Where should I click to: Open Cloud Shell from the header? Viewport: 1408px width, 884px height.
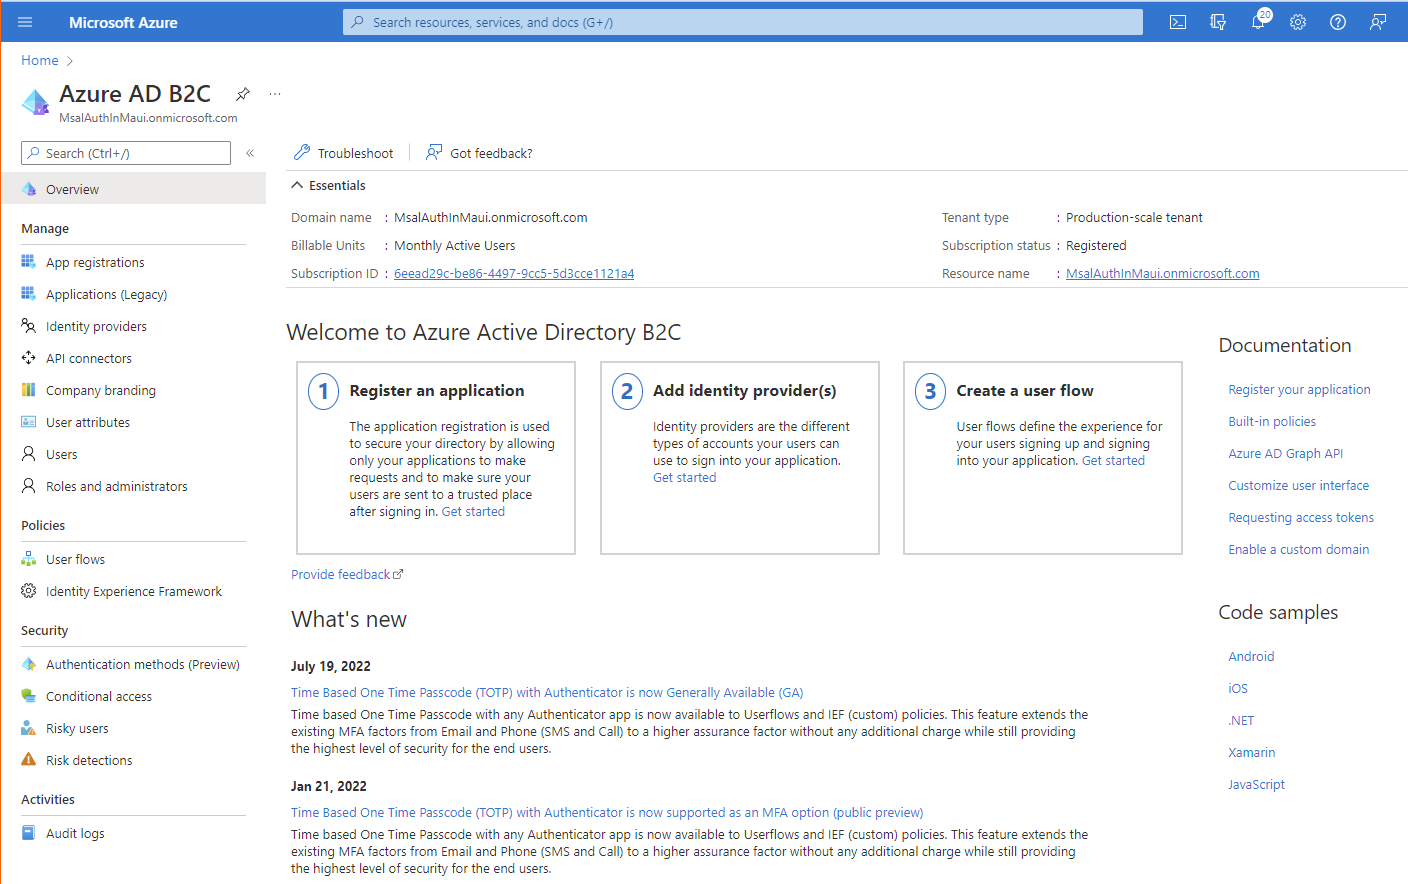[1178, 22]
